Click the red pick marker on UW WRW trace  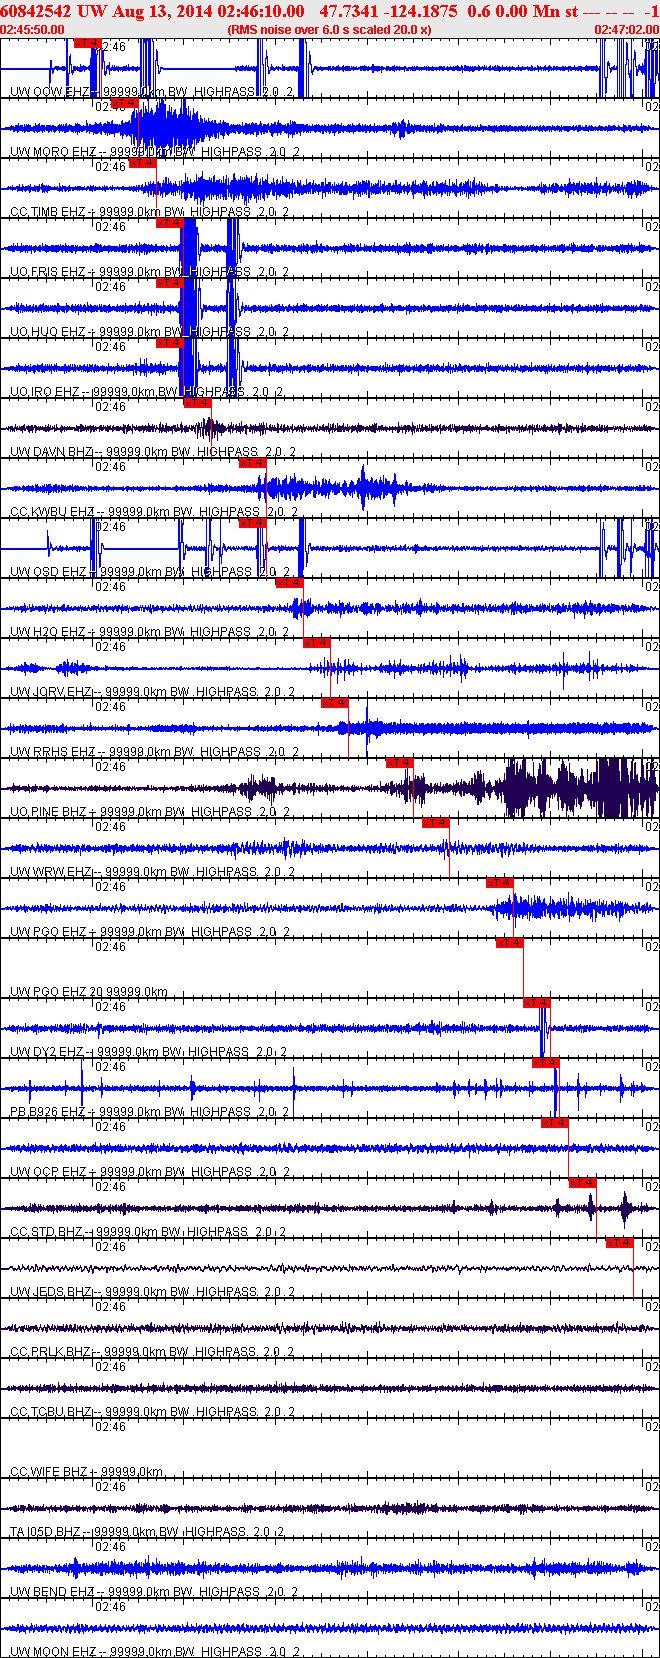435,823
